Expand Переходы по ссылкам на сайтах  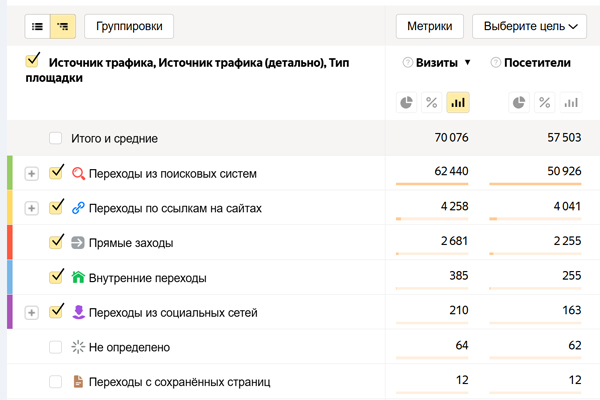[x=31, y=208]
